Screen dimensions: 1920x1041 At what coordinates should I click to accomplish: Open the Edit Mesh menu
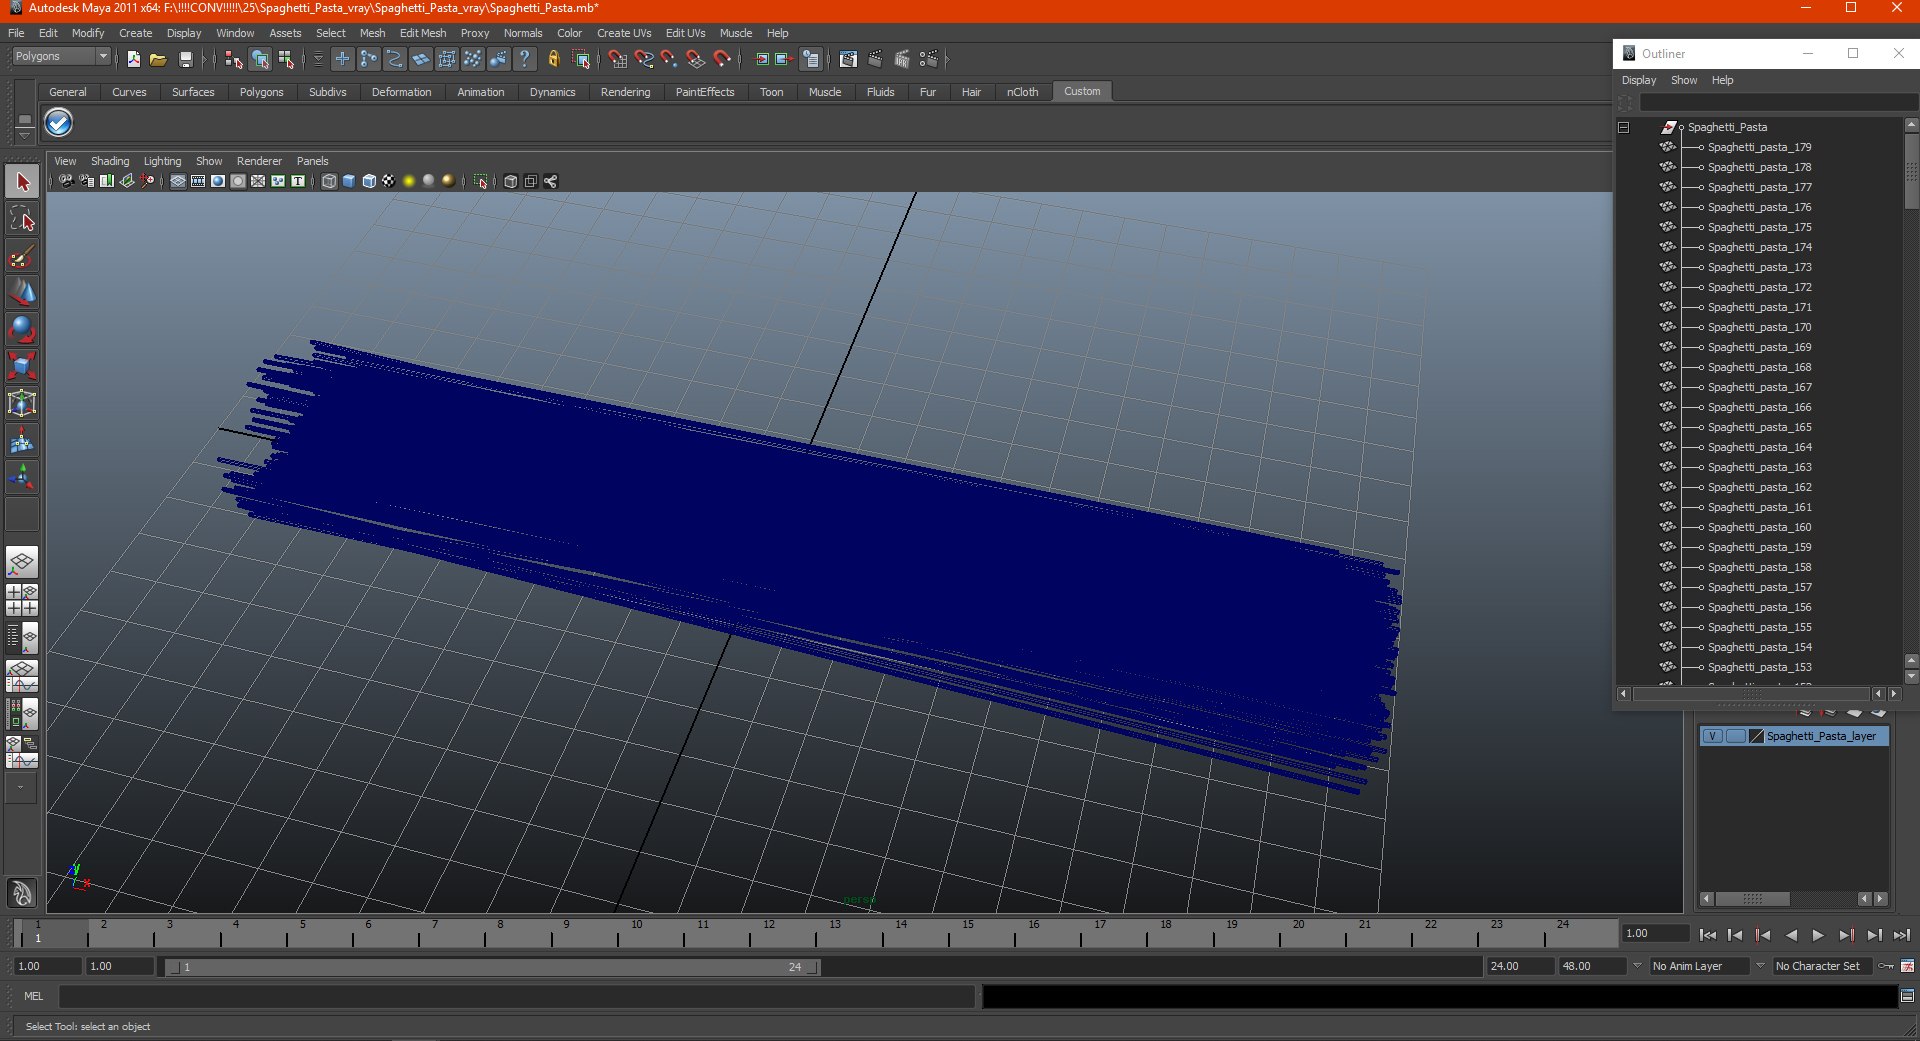(423, 33)
